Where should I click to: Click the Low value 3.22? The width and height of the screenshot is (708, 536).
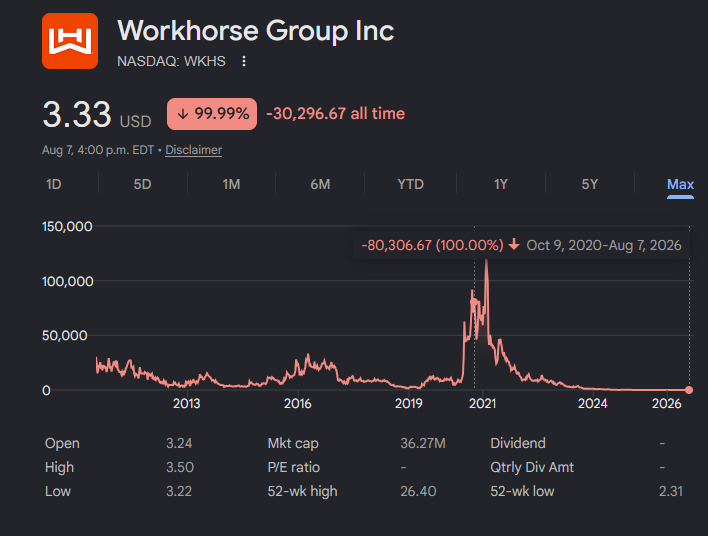click(179, 491)
